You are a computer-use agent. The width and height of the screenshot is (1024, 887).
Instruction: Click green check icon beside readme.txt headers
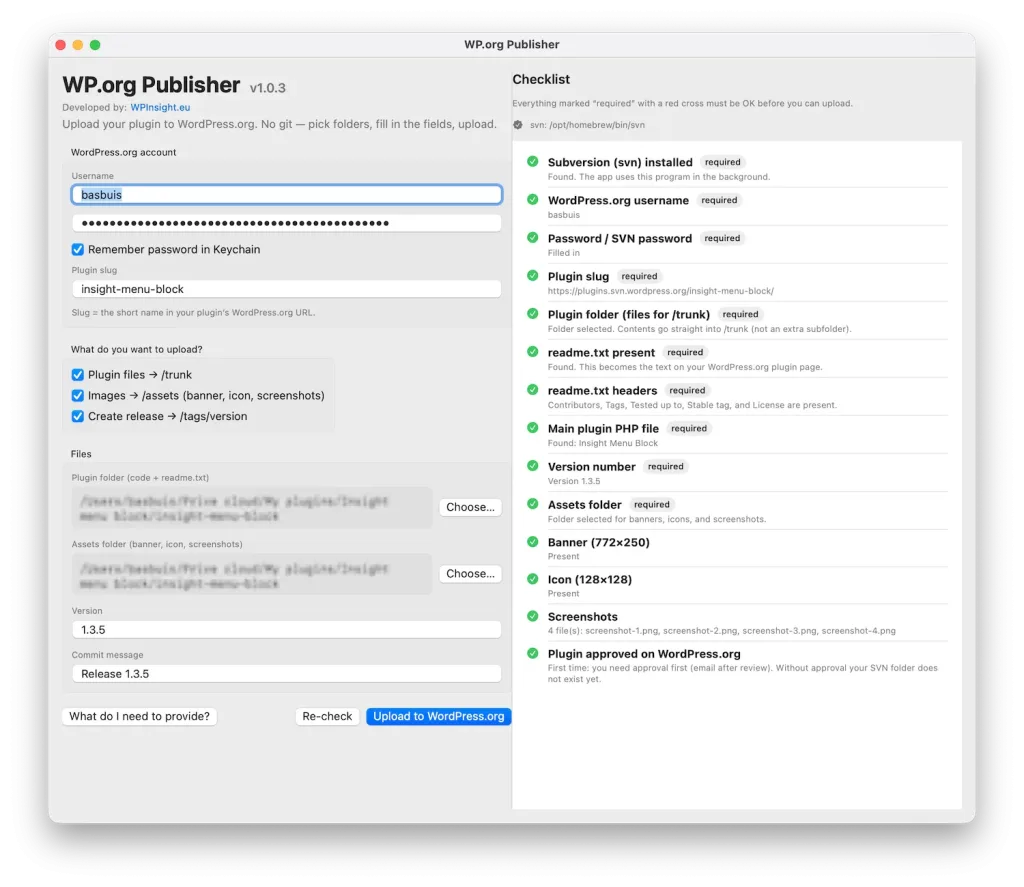coord(533,390)
